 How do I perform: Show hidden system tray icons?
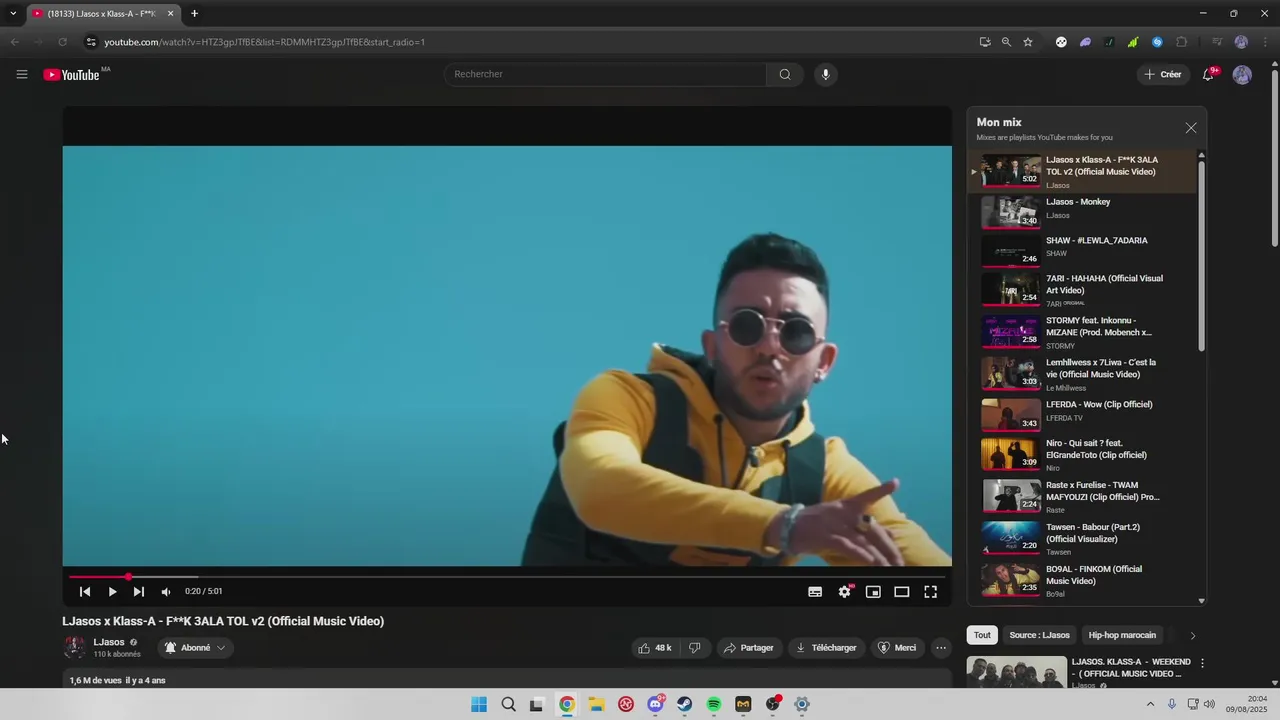tap(1150, 704)
